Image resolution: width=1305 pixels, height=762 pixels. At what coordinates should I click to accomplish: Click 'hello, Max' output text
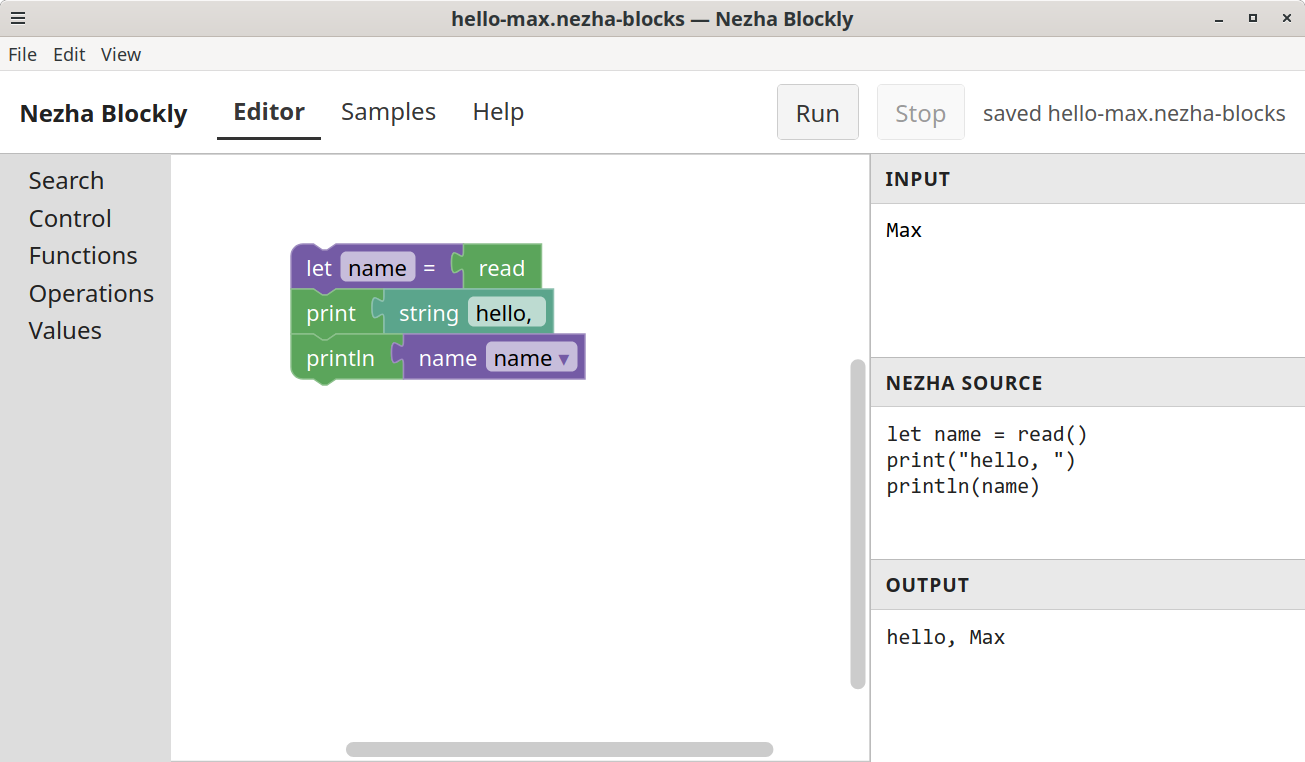(x=946, y=638)
